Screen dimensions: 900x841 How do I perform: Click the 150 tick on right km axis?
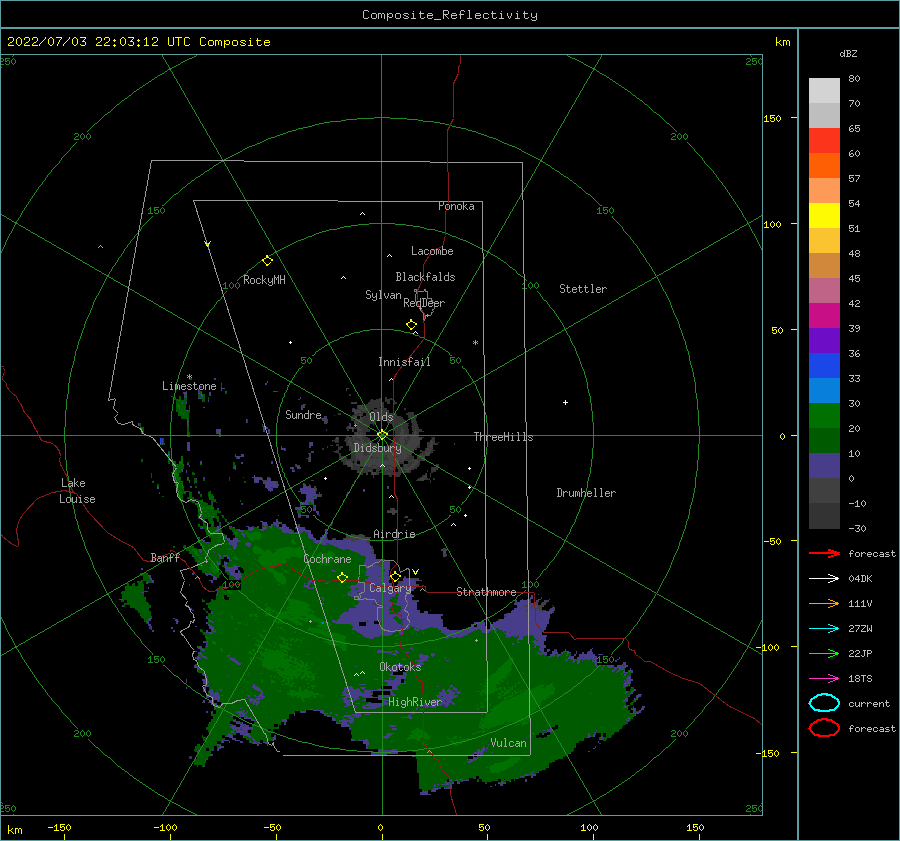pos(772,118)
